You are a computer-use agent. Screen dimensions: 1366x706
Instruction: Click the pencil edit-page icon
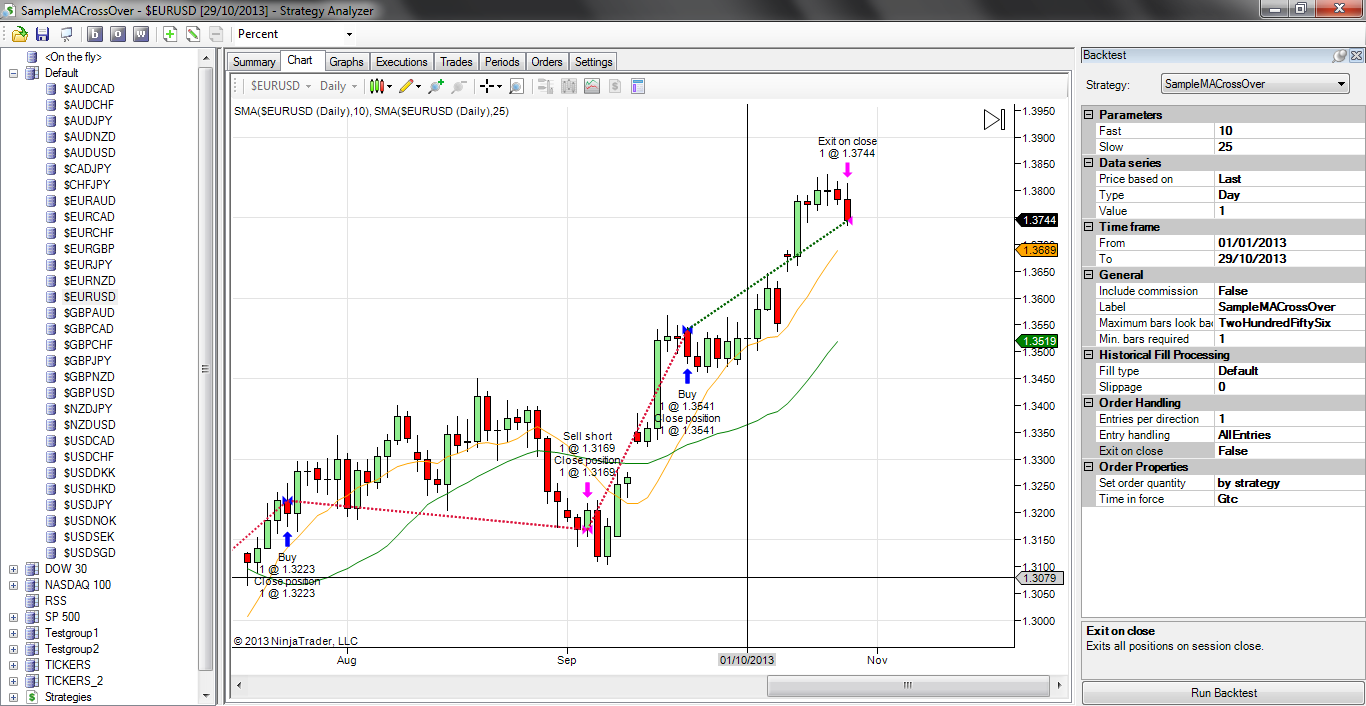(193, 34)
